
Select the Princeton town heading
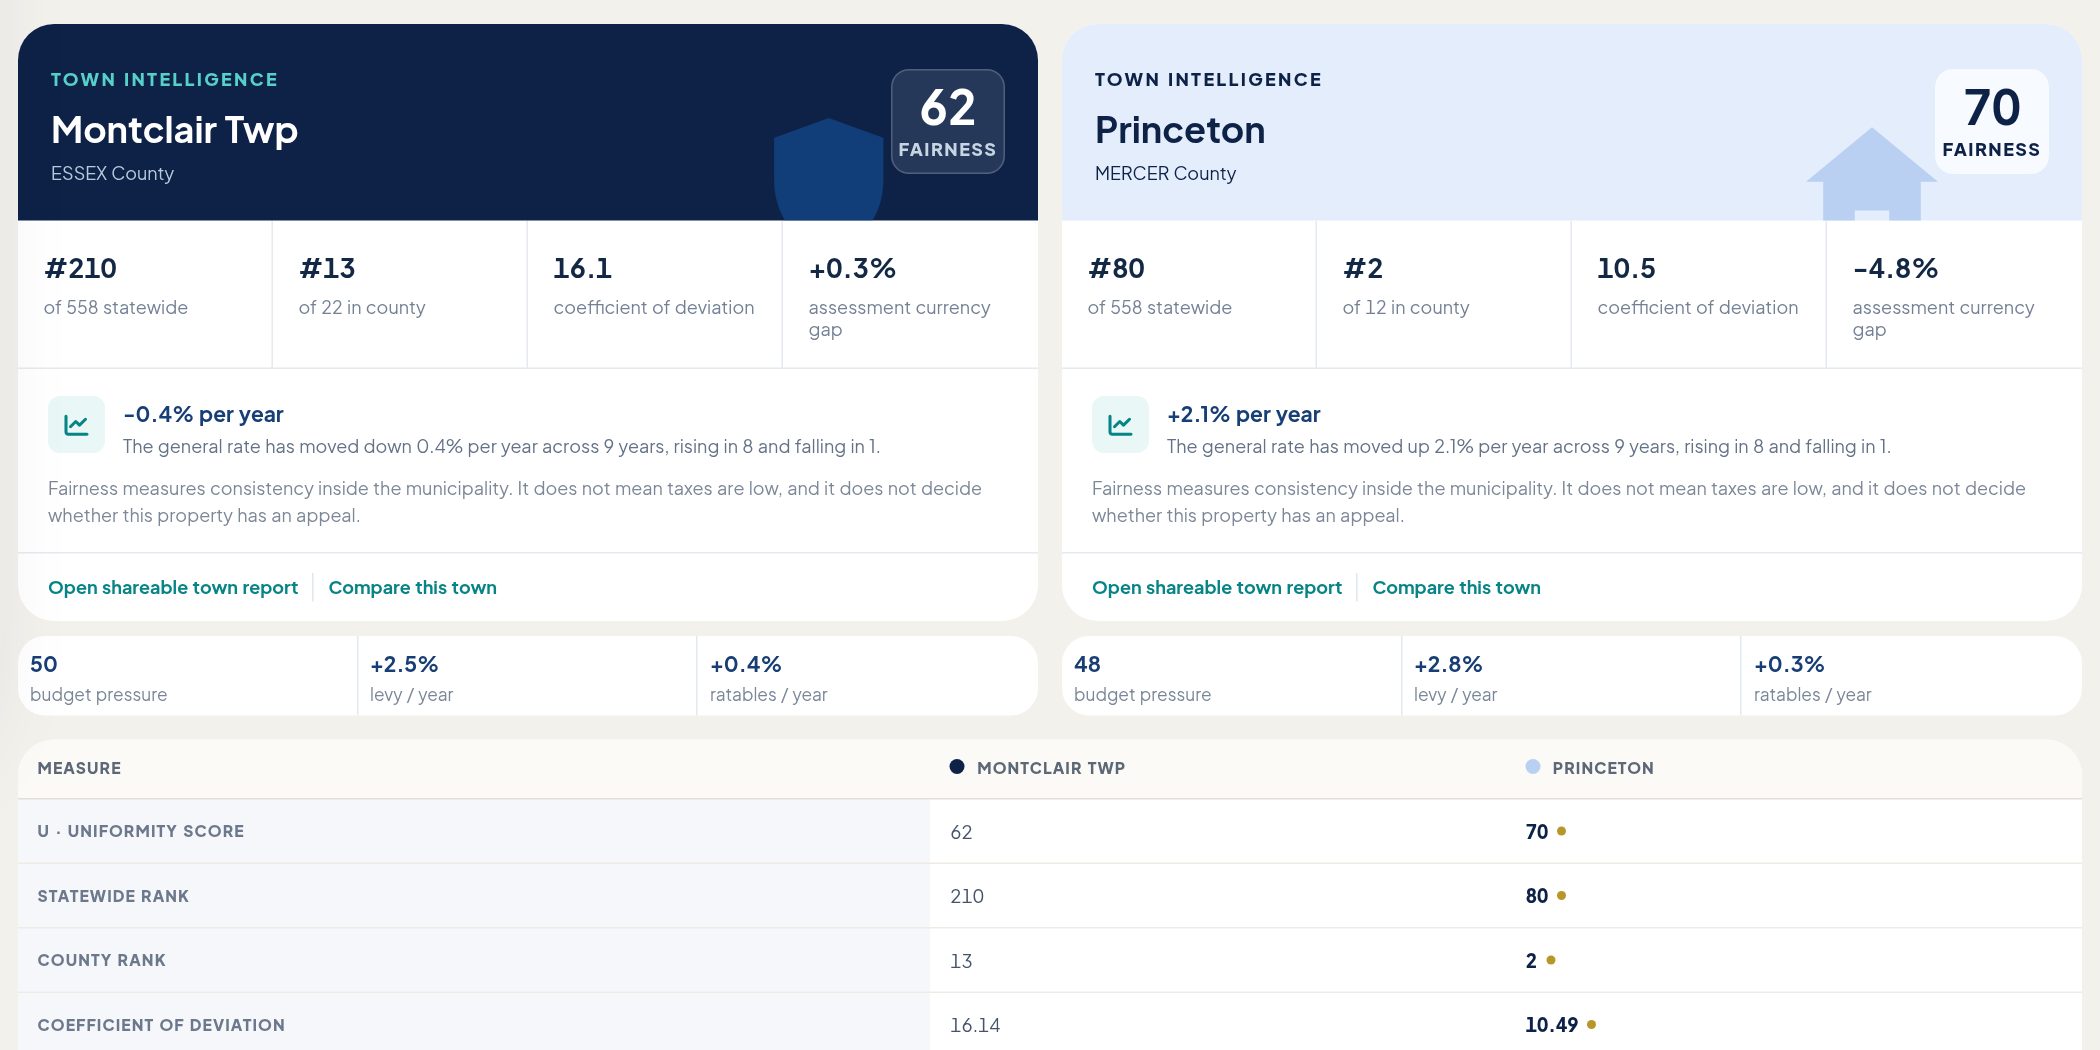(1180, 130)
